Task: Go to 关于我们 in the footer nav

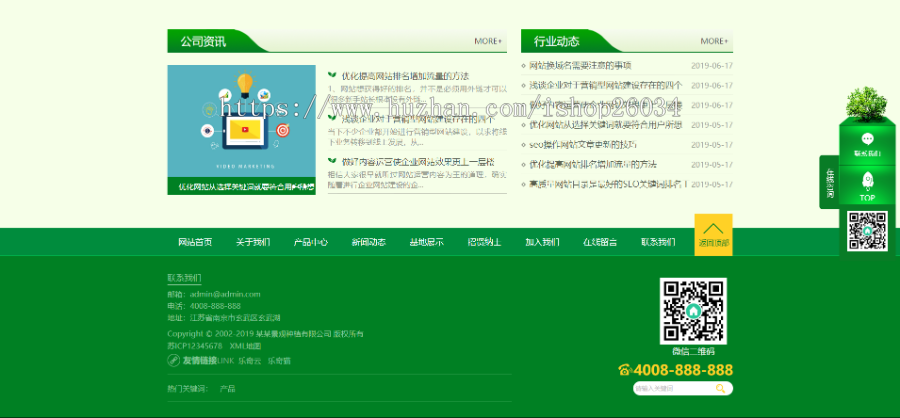Action: click(253, 242)
